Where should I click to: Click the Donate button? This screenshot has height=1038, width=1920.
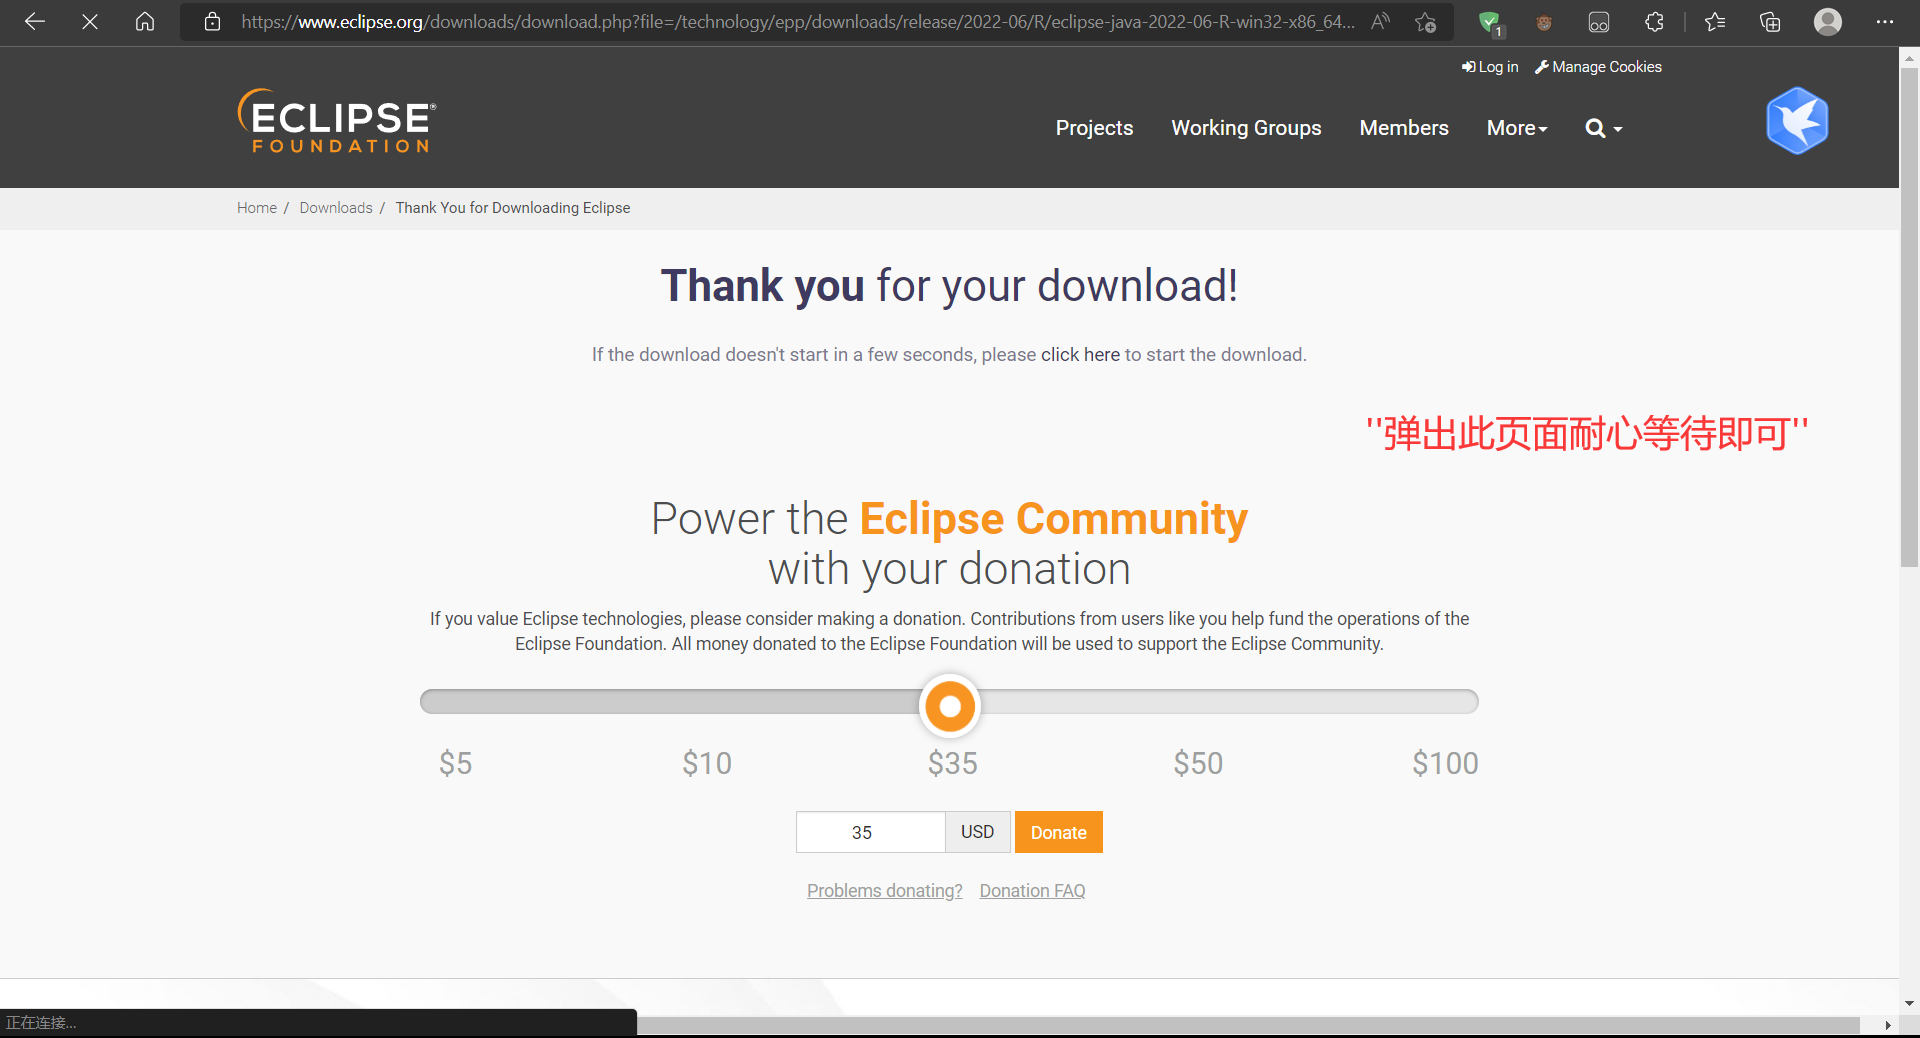tap(1059, 832)
